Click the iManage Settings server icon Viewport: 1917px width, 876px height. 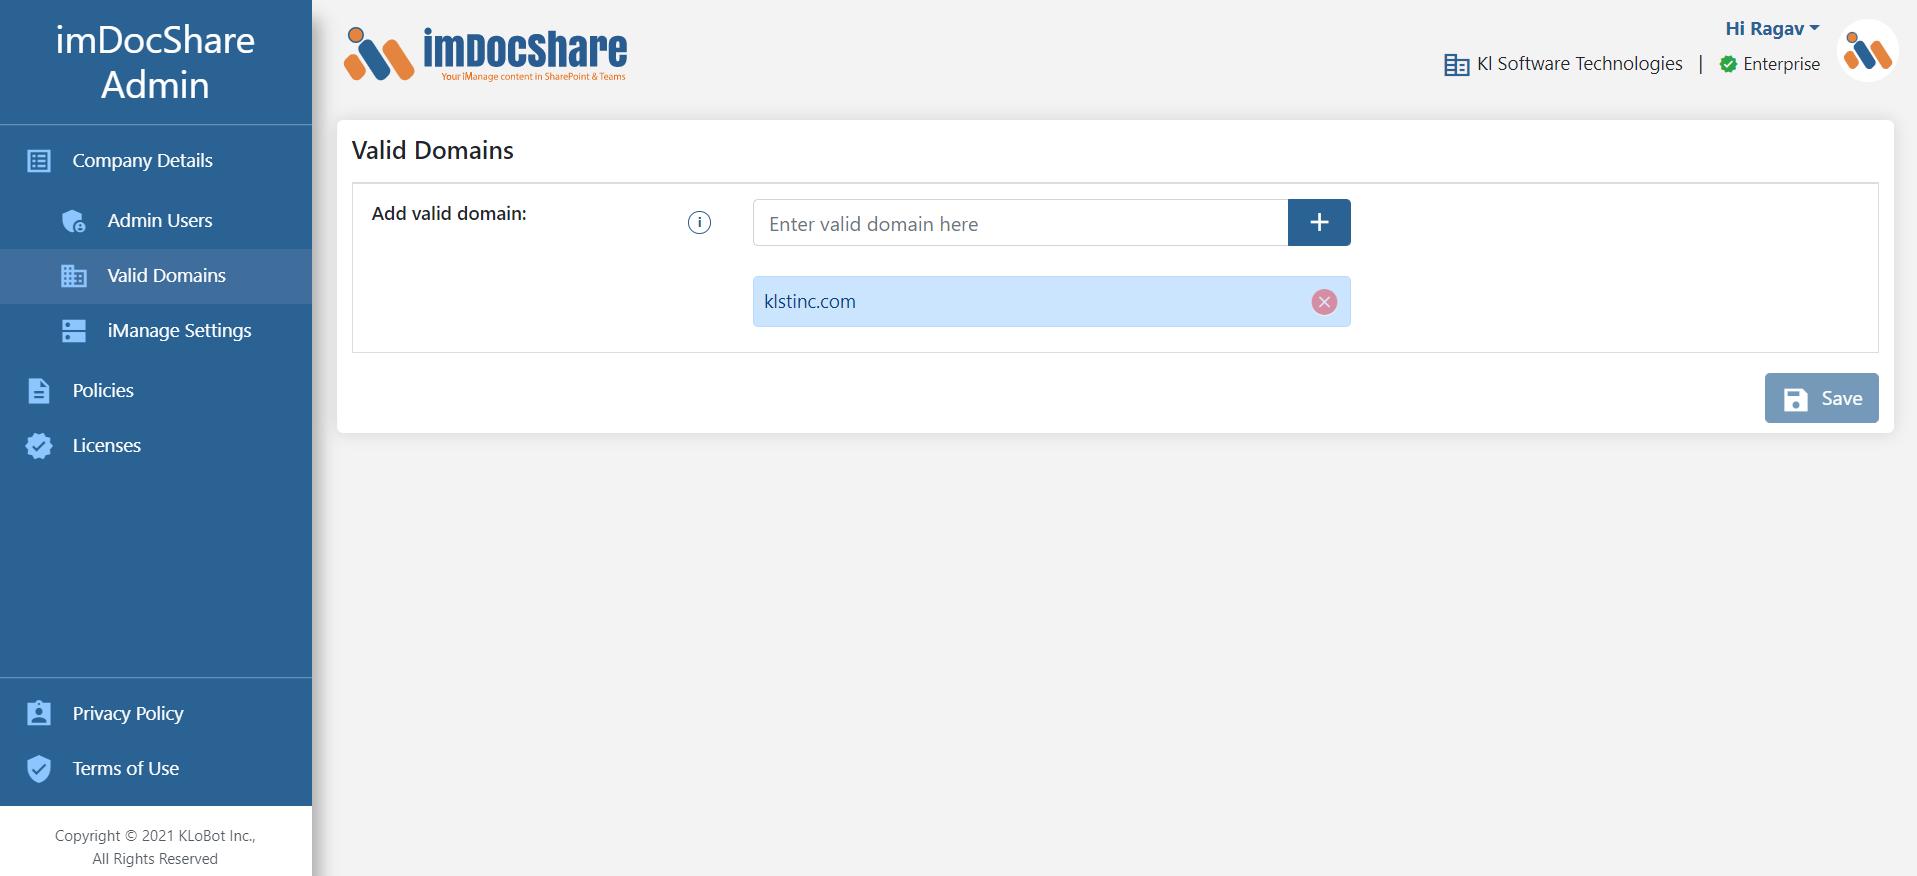(74, 331)
